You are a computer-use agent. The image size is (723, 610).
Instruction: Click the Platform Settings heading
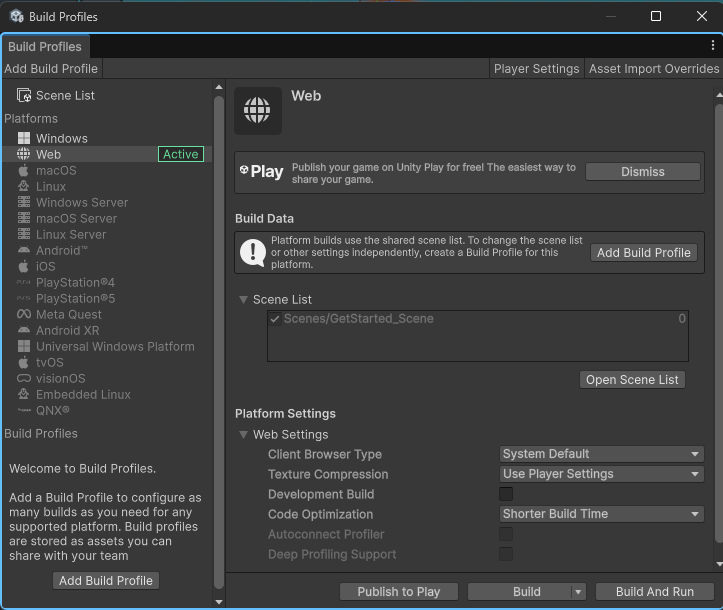point(285,414)
